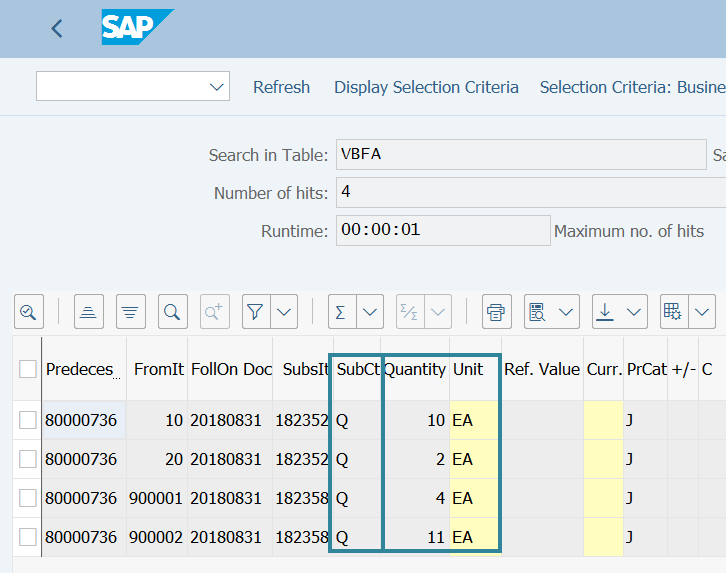Click the Number of hits field

(531, 192)
